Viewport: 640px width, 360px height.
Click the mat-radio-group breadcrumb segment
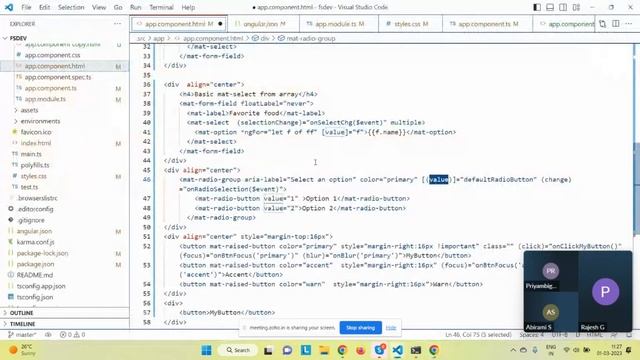point(311,38)
